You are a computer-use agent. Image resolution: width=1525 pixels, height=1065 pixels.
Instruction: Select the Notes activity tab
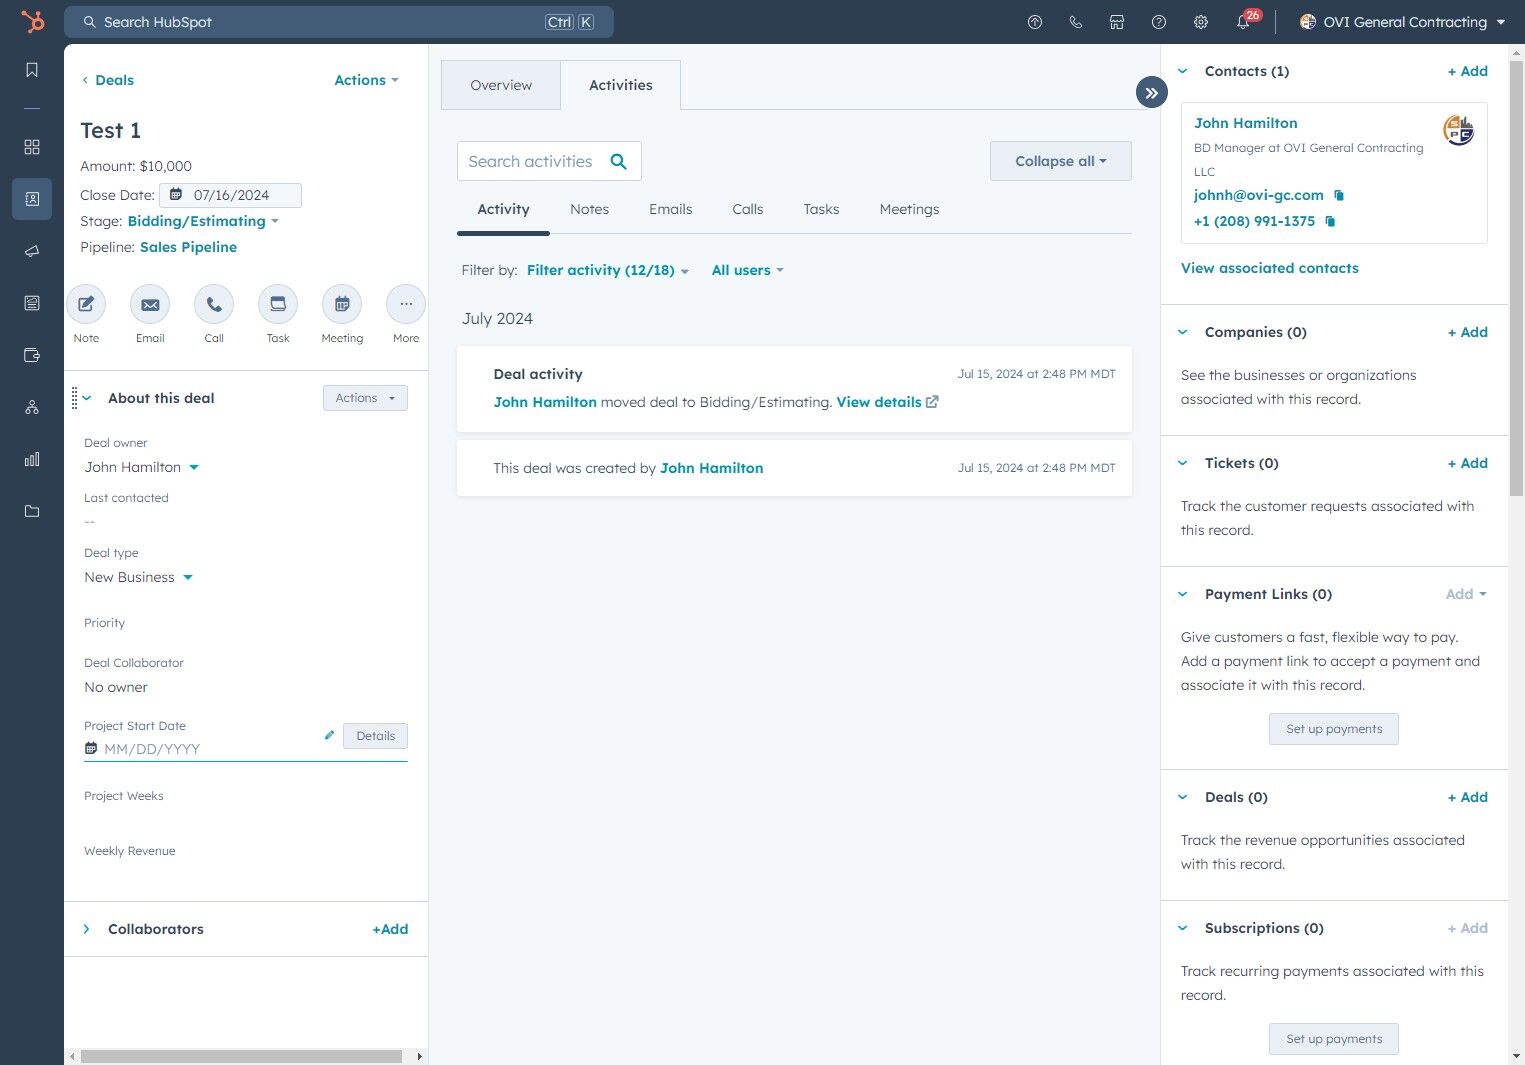[x=589, y=209]
